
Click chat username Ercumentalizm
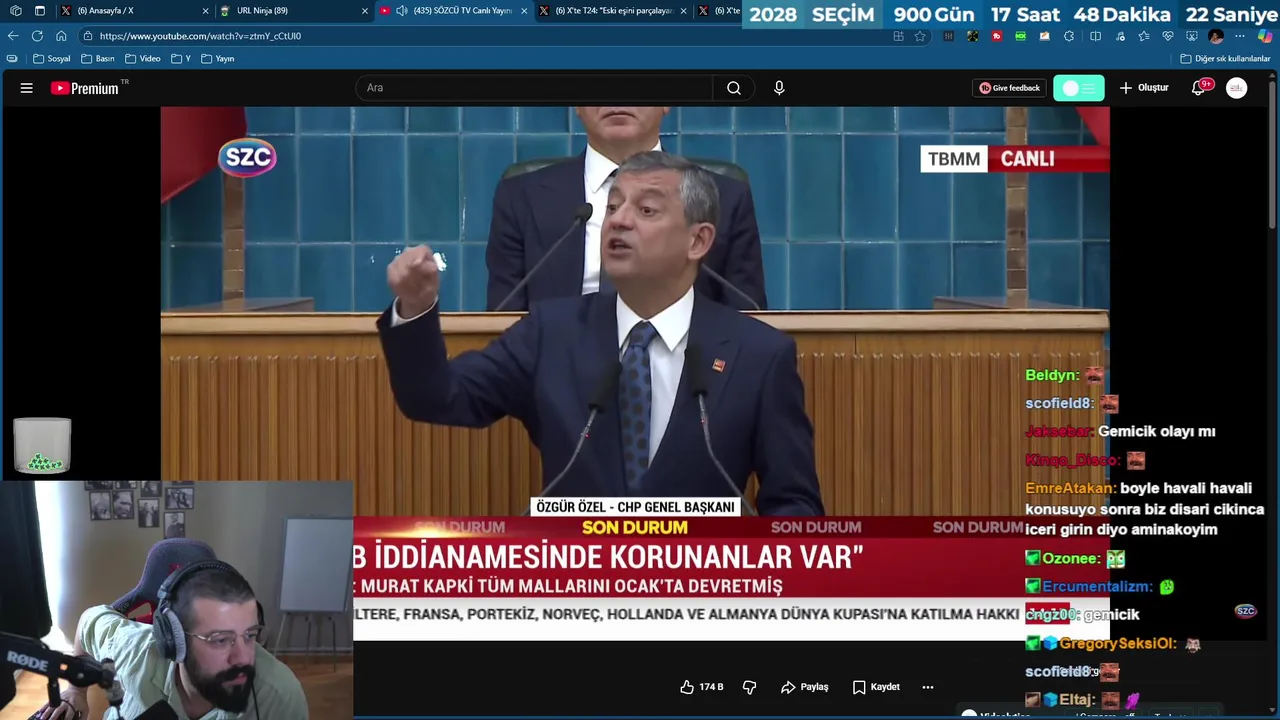coord(1097,587)
